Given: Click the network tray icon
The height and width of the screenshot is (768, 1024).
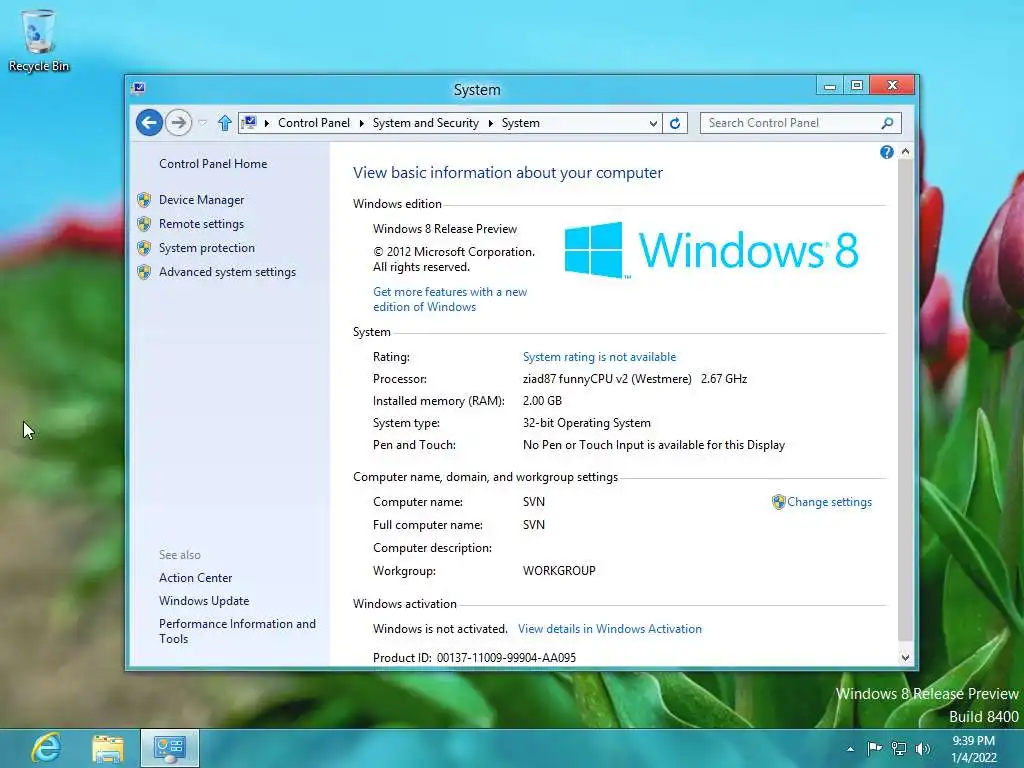Looking at the screenshot, I should tap(899, 749).
